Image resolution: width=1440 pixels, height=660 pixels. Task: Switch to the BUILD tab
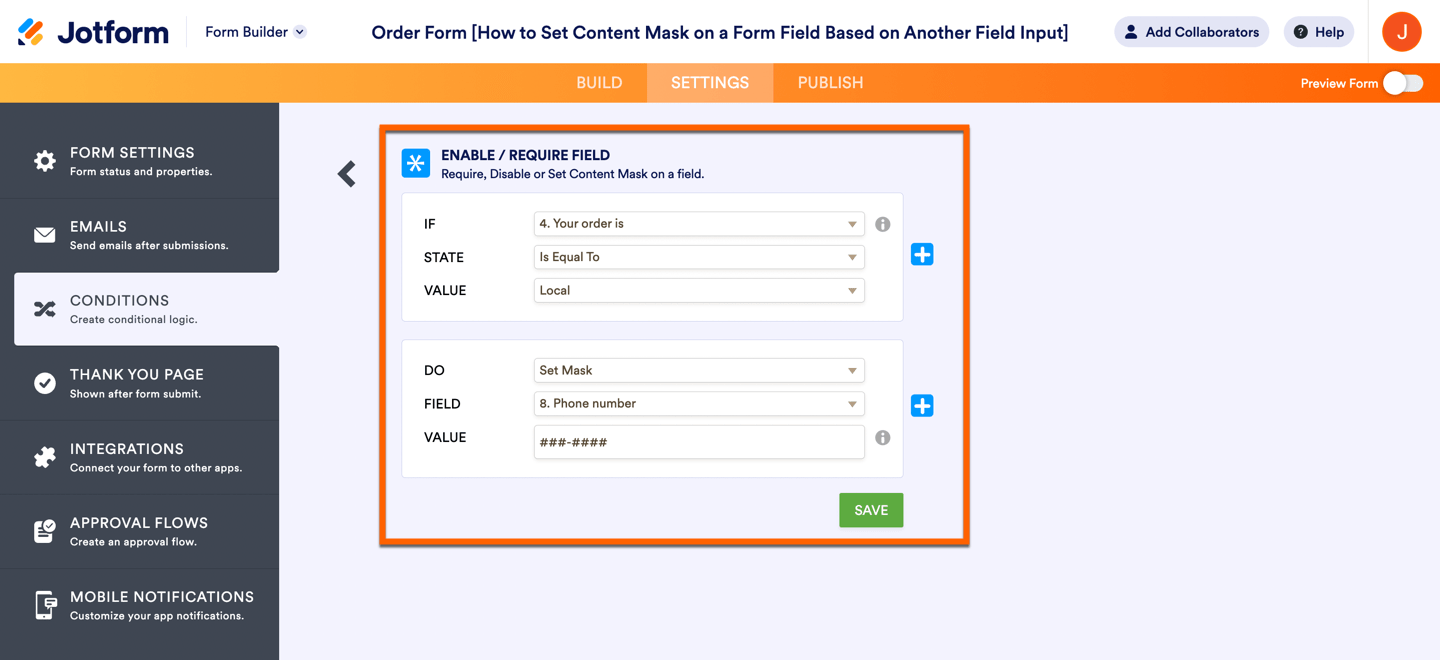click(x=599, y=83)
